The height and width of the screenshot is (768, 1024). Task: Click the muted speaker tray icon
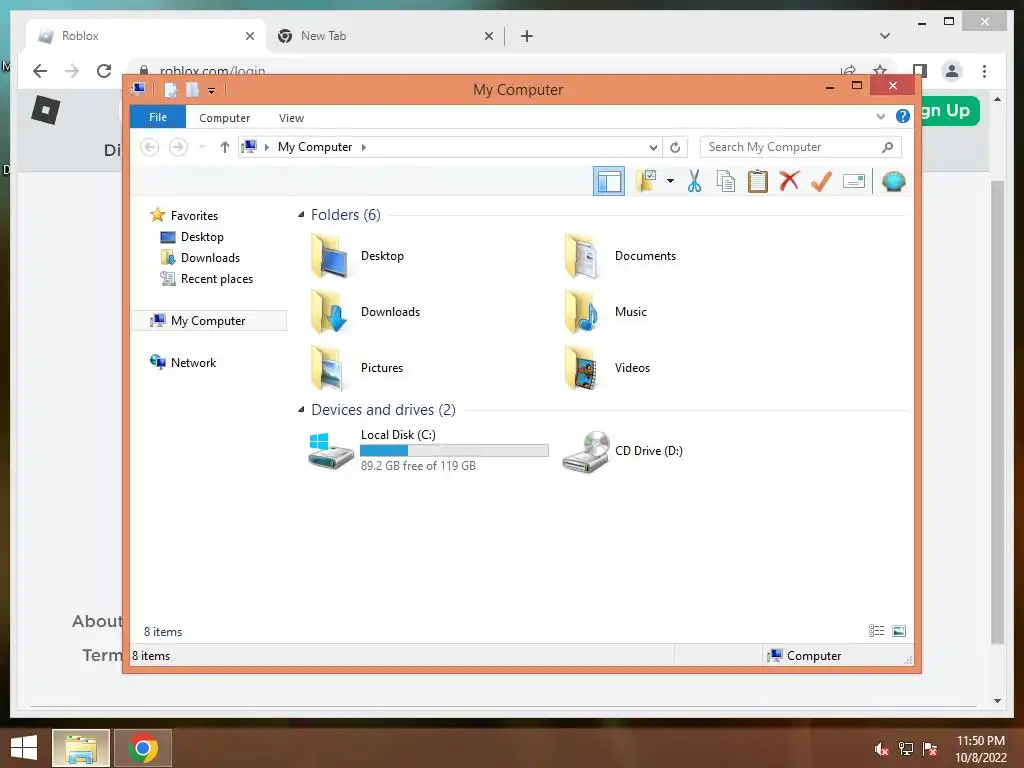[882, 749]
